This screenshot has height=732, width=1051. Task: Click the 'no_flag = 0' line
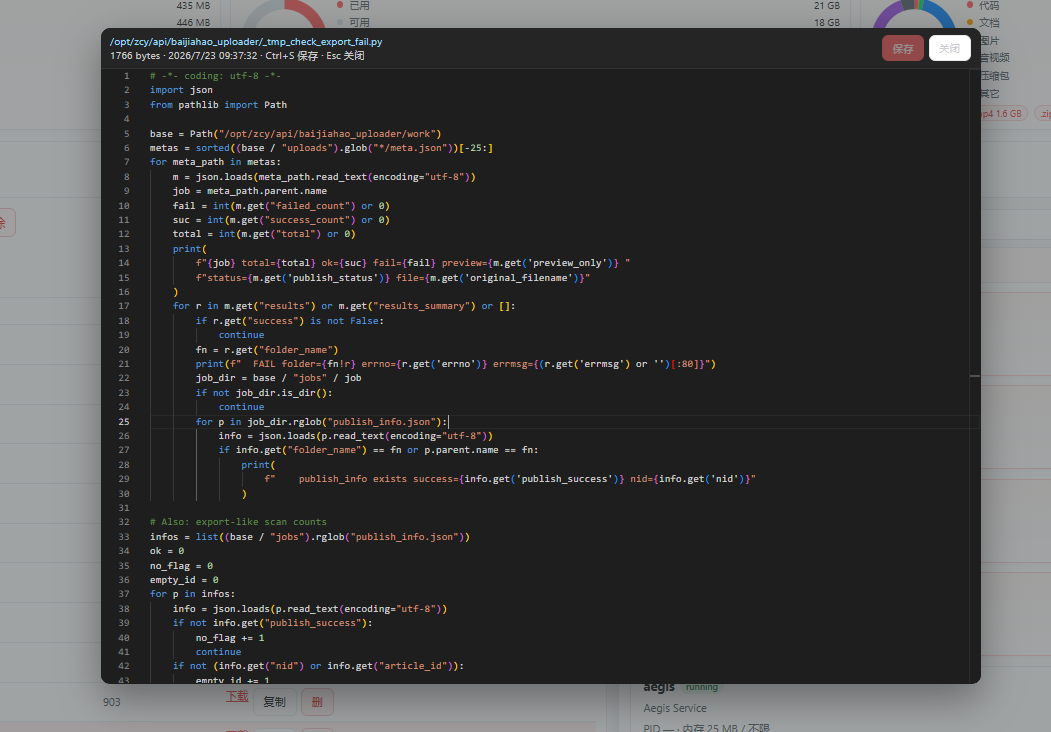pos(182,566)
